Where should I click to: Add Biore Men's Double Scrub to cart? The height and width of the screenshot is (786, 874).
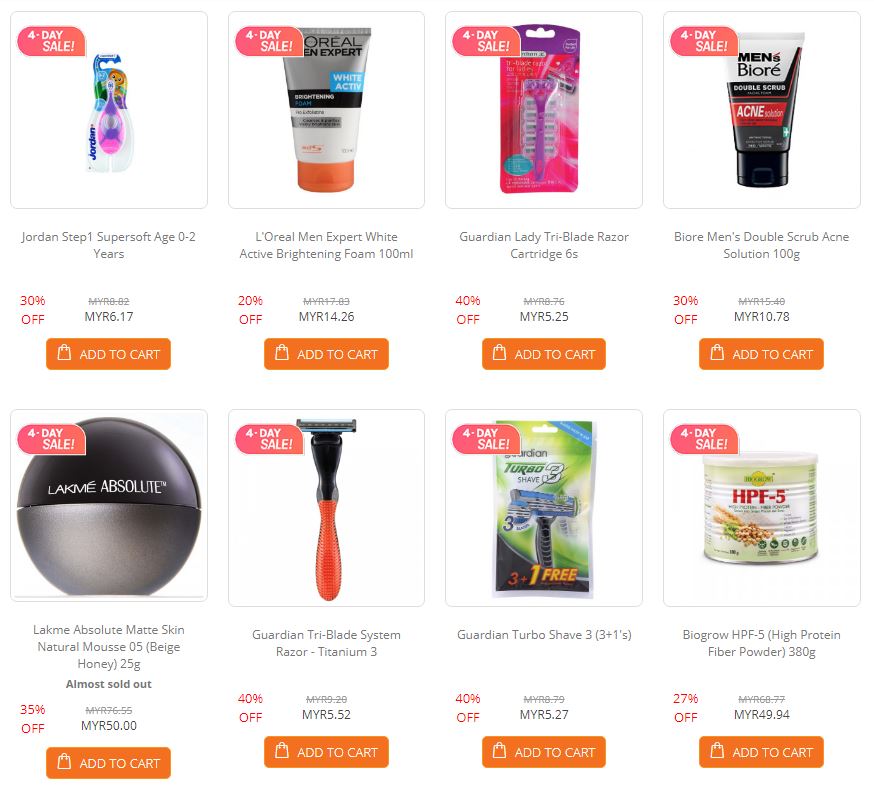[761, 354]
